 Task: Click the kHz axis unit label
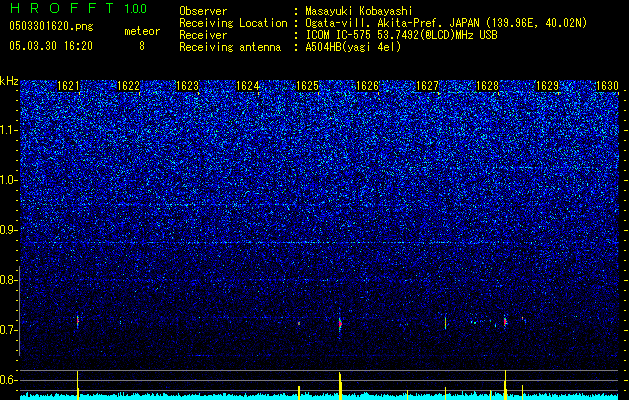pos(9,81)
